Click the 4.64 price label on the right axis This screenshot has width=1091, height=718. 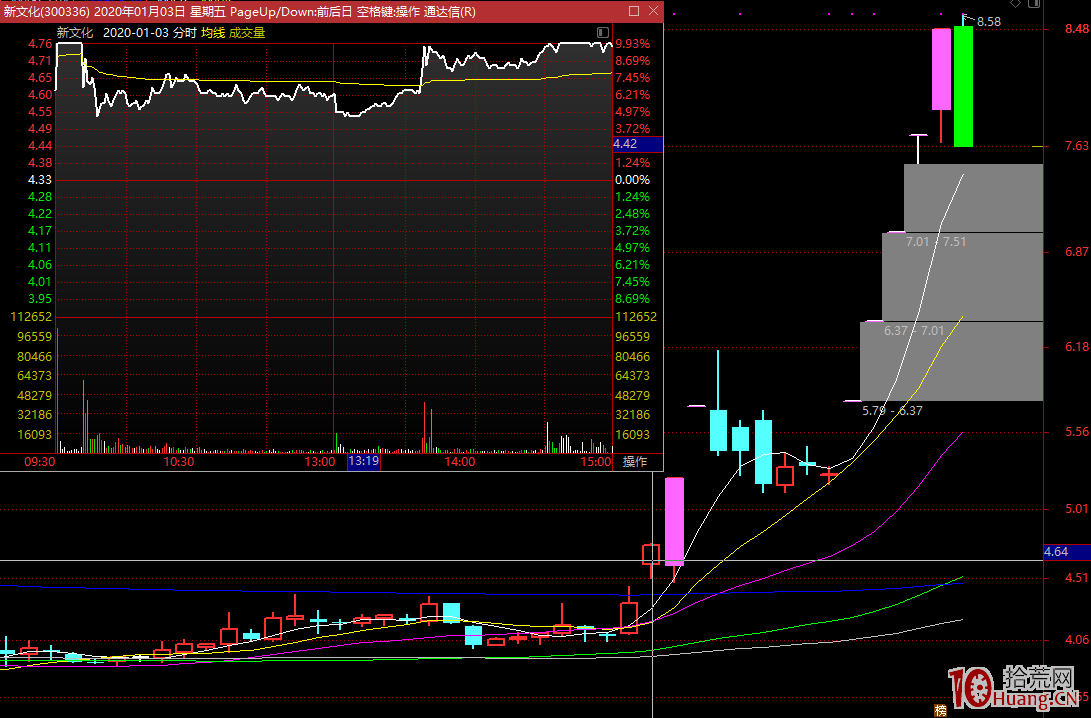tap(1055, 551)
